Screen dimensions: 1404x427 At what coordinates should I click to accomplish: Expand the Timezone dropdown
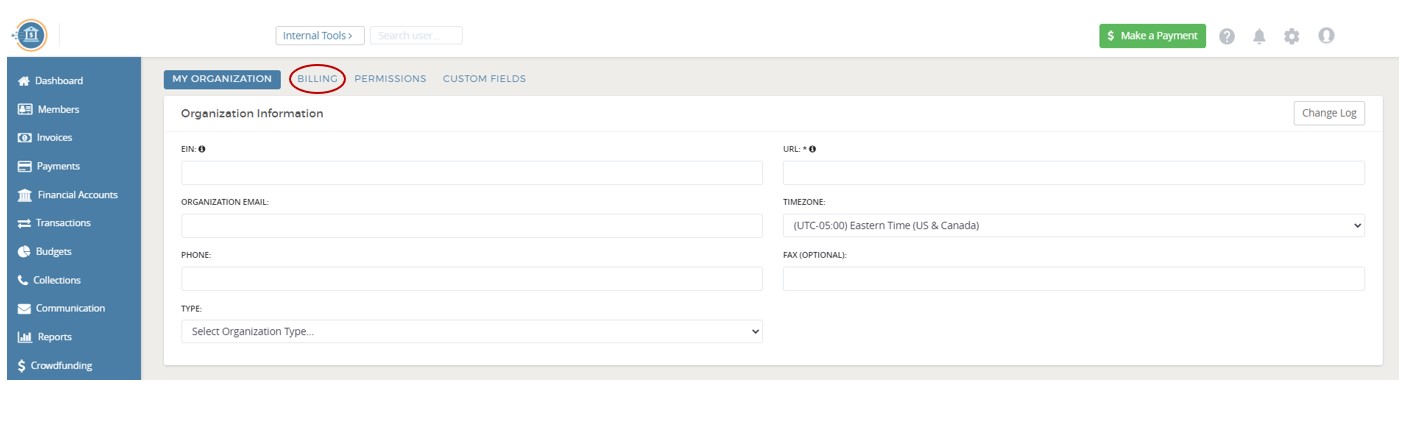point(1073,225)
